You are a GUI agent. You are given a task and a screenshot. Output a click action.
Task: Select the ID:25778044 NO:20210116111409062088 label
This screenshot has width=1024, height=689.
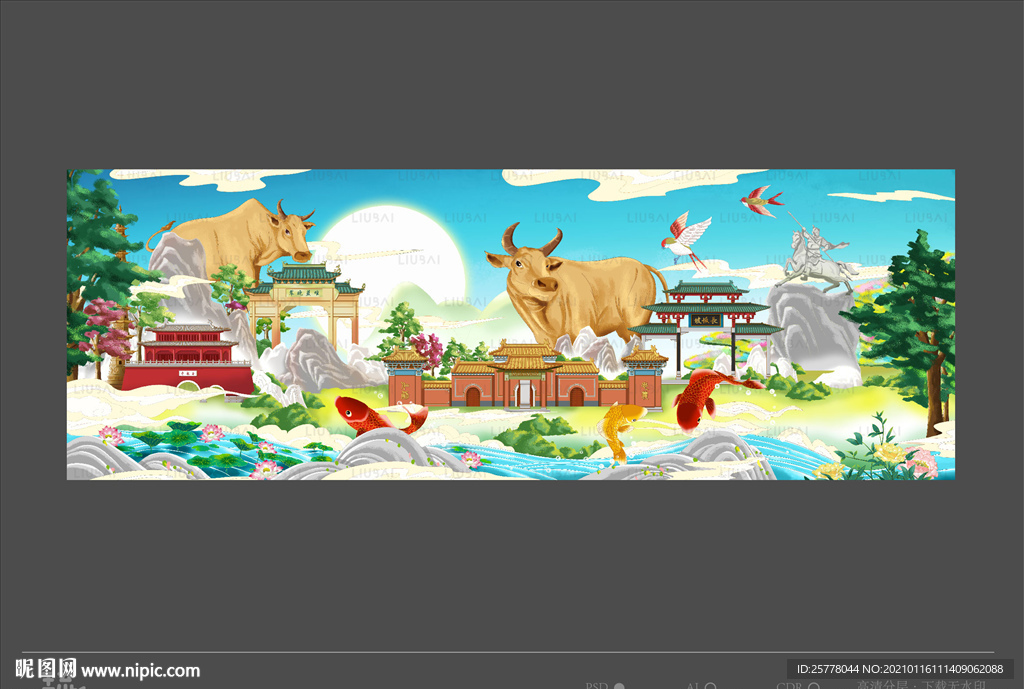point(900,669)
